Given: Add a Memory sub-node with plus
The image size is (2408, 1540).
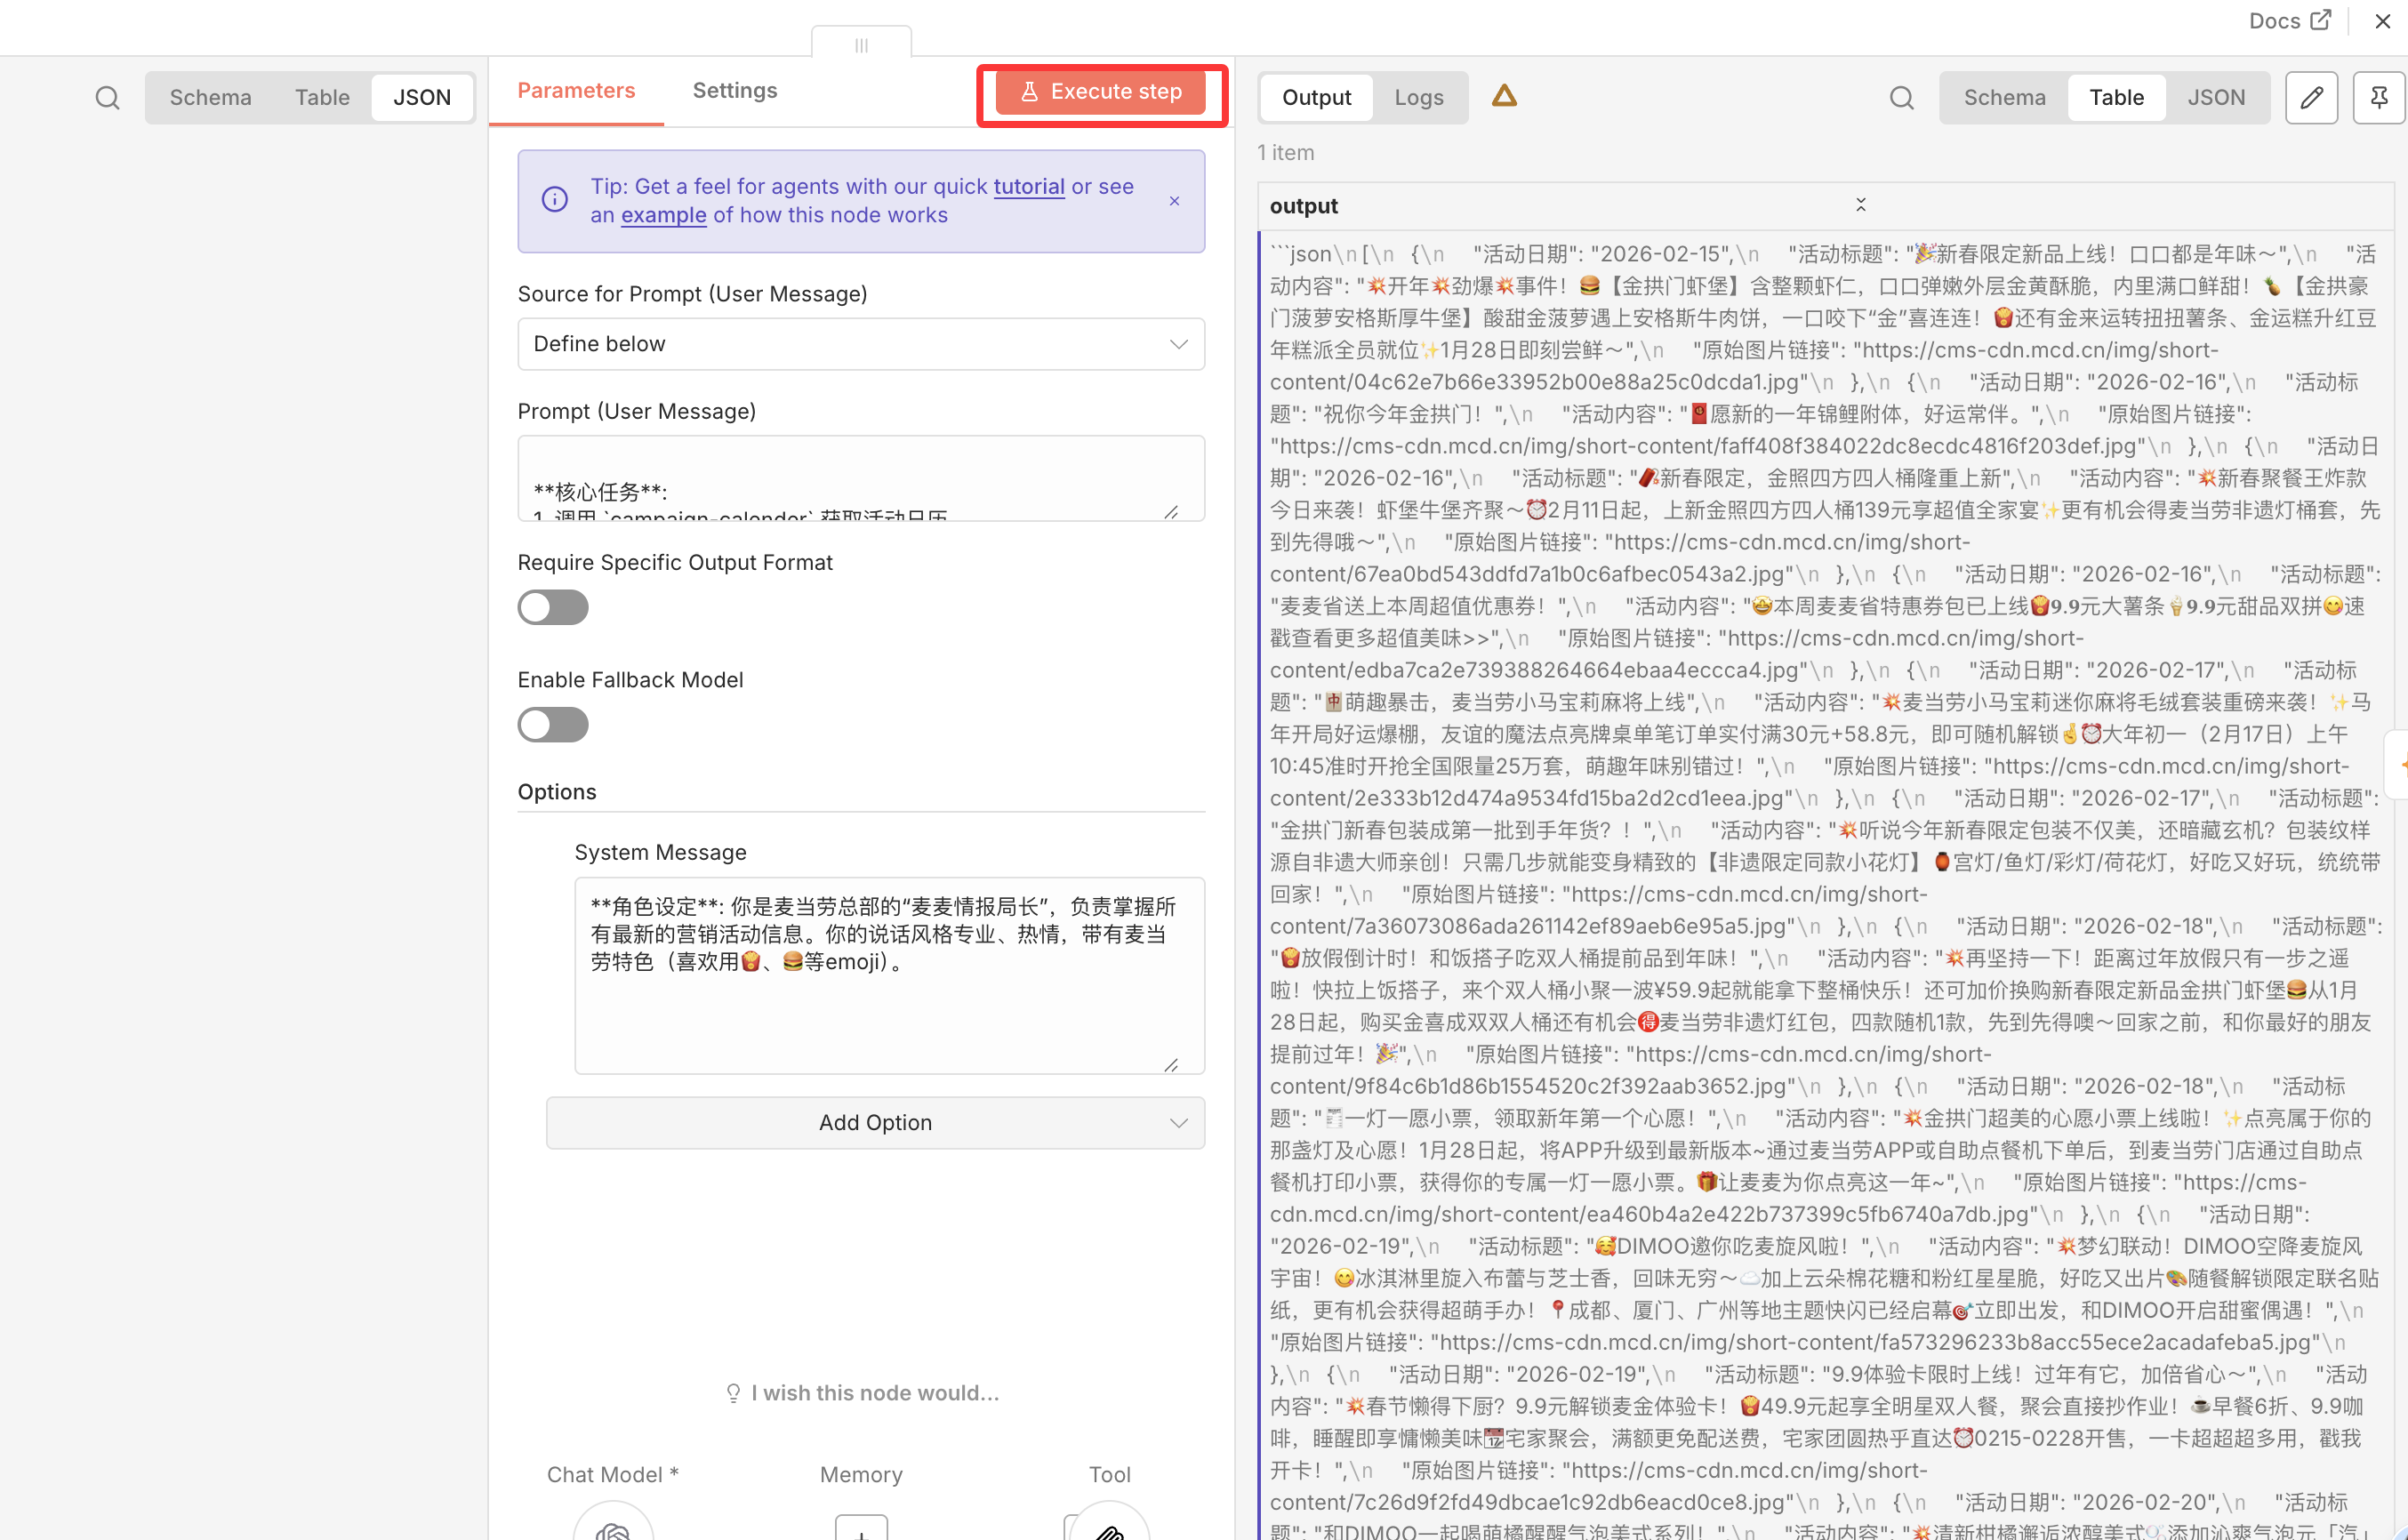Looking at the screenshot, I should point(861,1527).
